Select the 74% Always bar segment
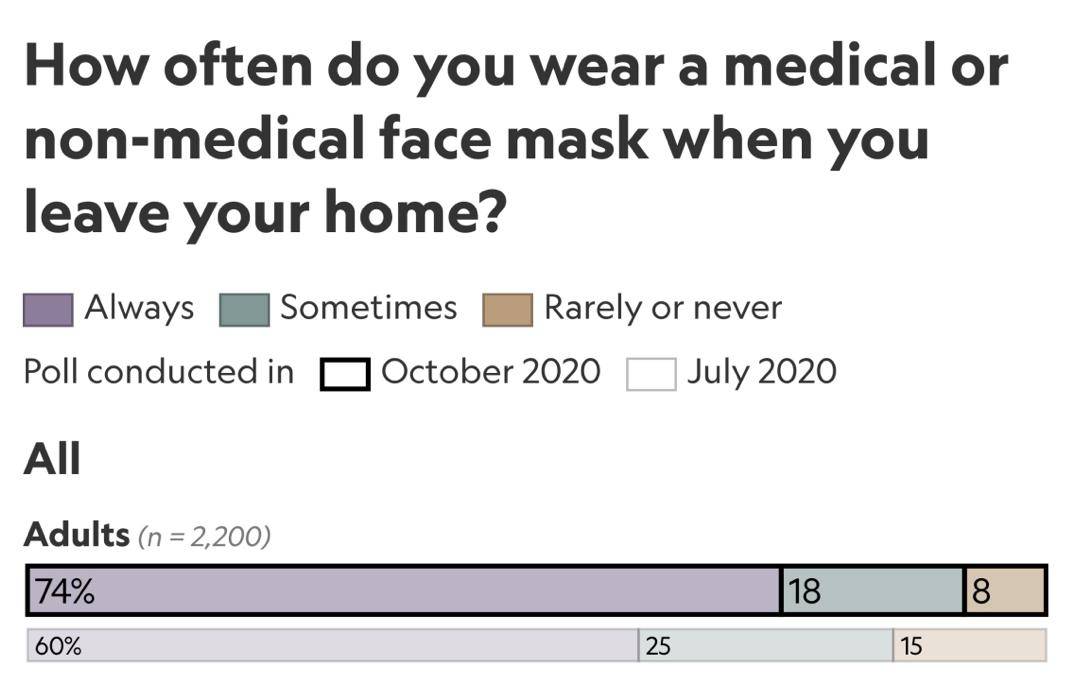The image size is (1076, 684). click(404, 590)
